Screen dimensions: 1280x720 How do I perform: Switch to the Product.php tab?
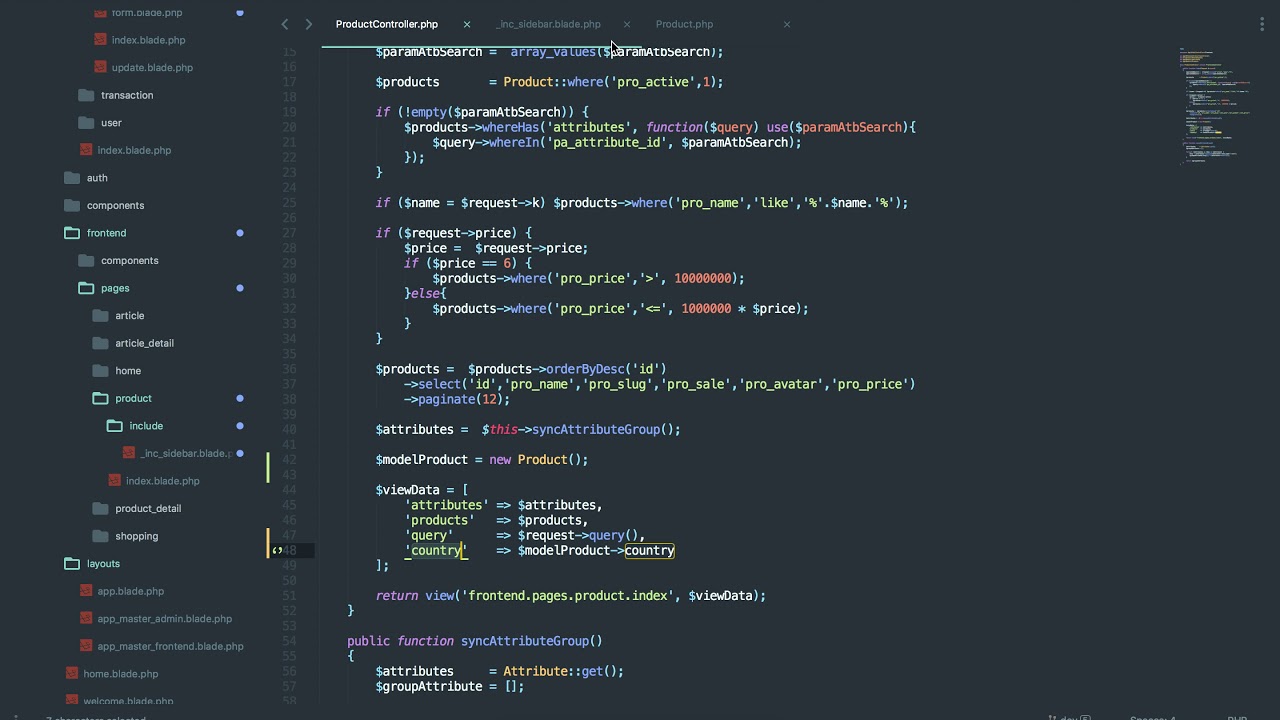click(x=684, y=24)
